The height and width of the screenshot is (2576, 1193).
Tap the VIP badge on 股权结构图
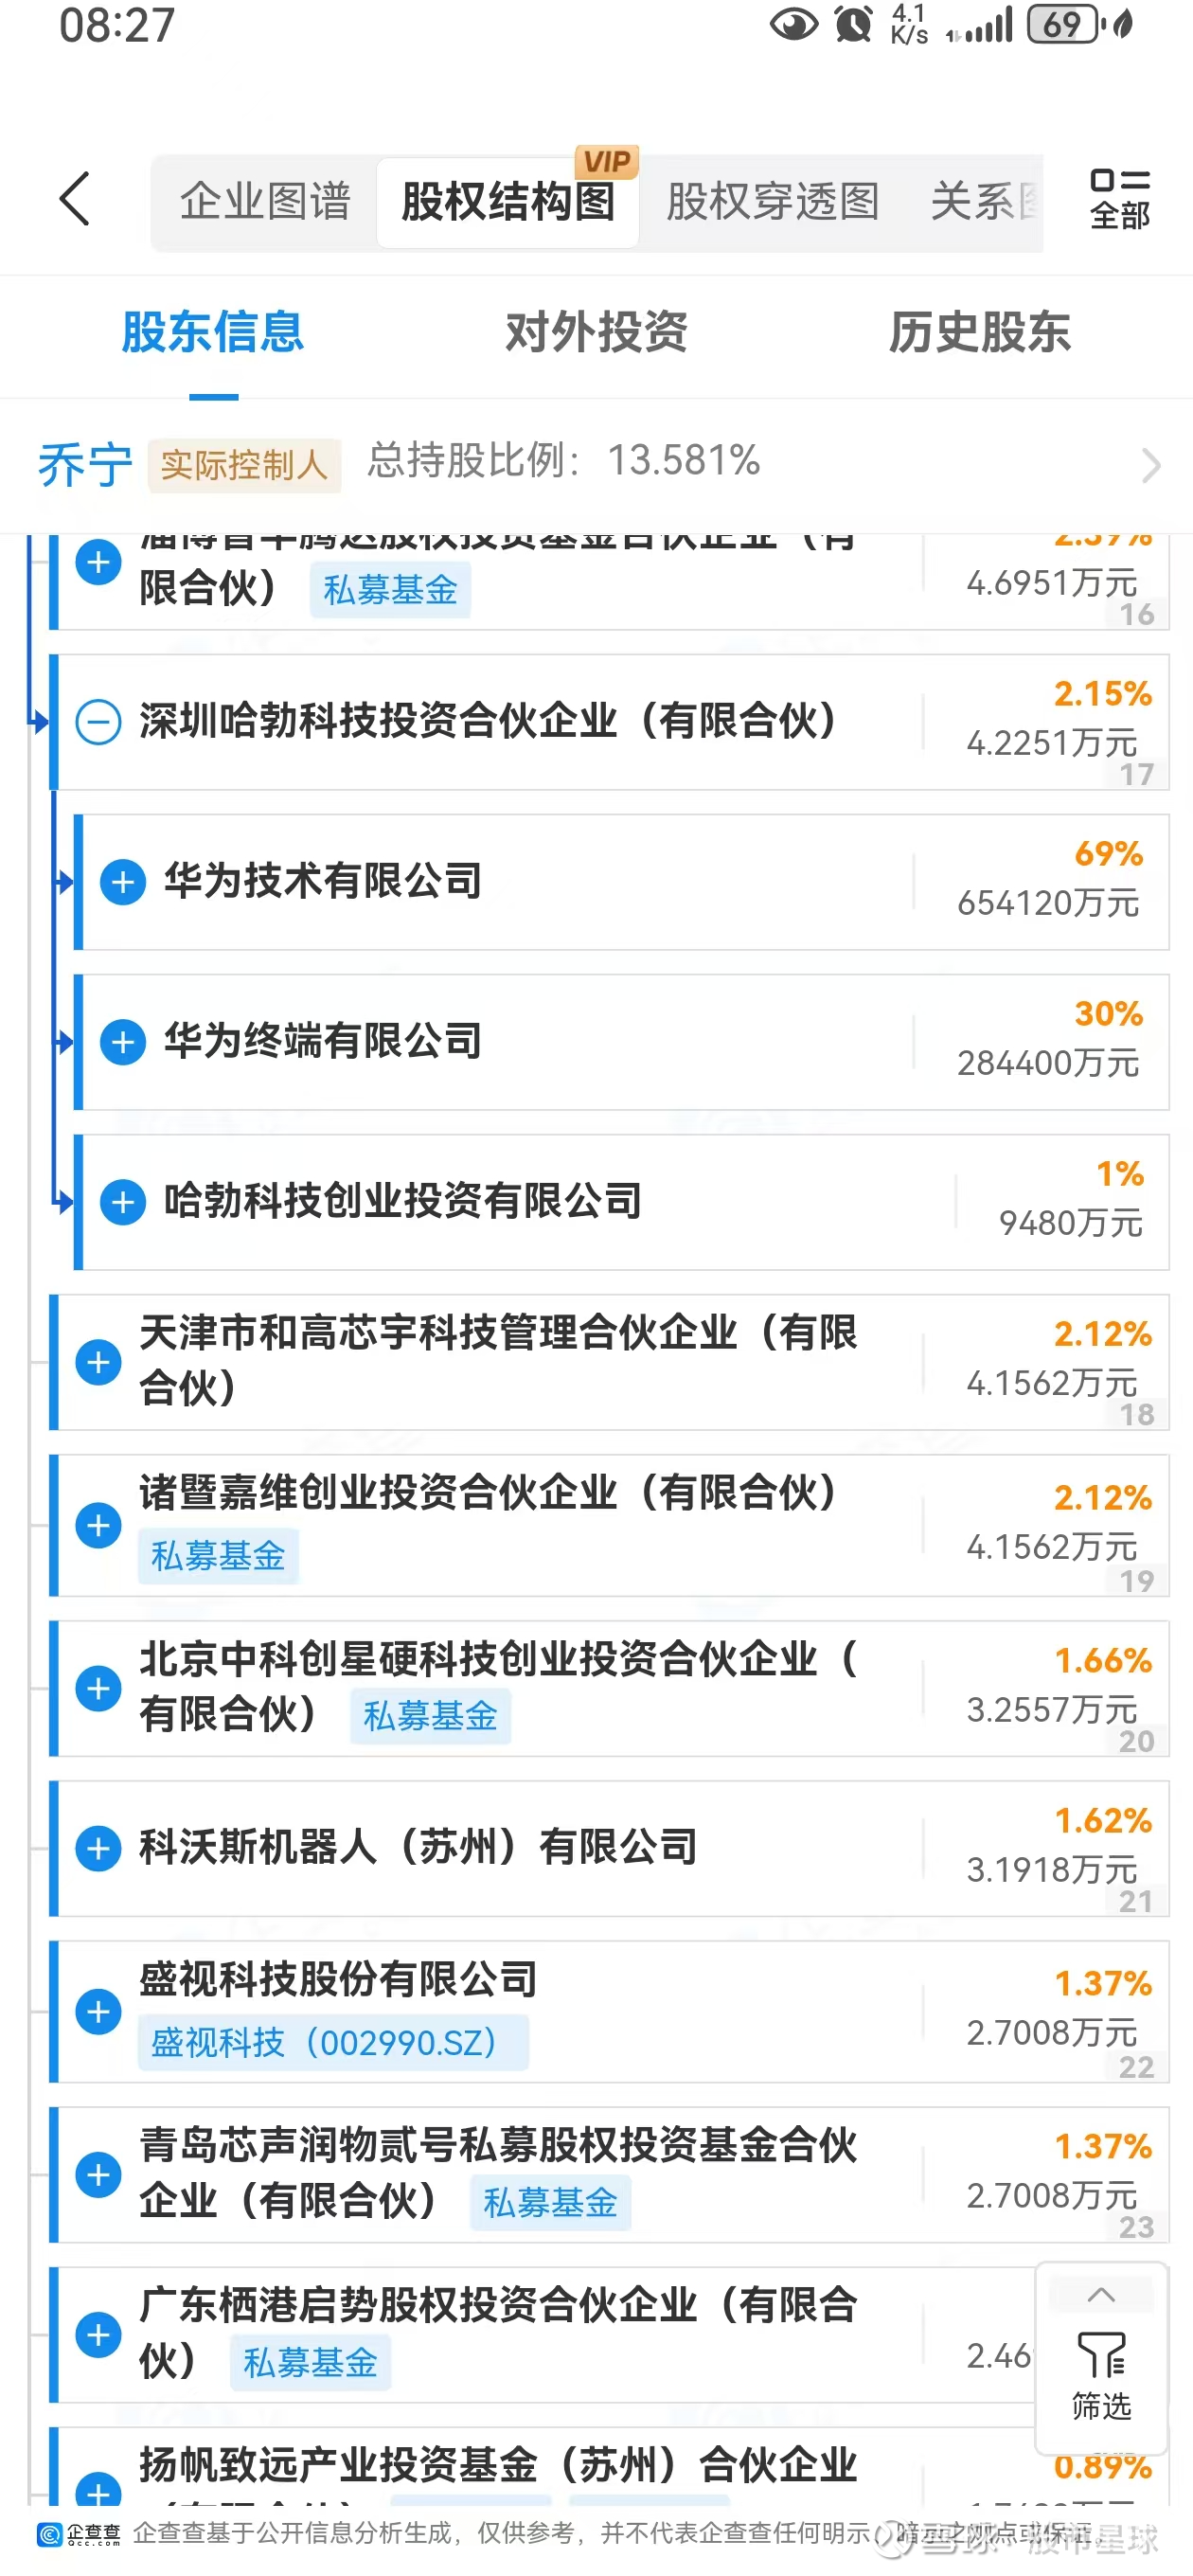coord(606,162)
